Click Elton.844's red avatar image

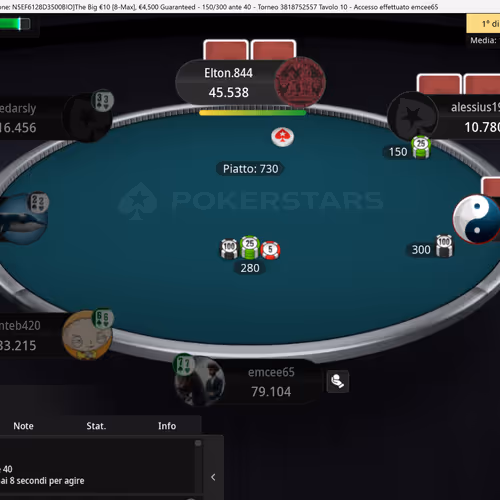300,82
